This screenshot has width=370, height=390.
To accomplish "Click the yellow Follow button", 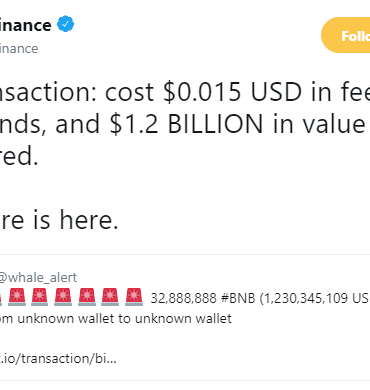I will pyautogui.click(x=346, y=35).
